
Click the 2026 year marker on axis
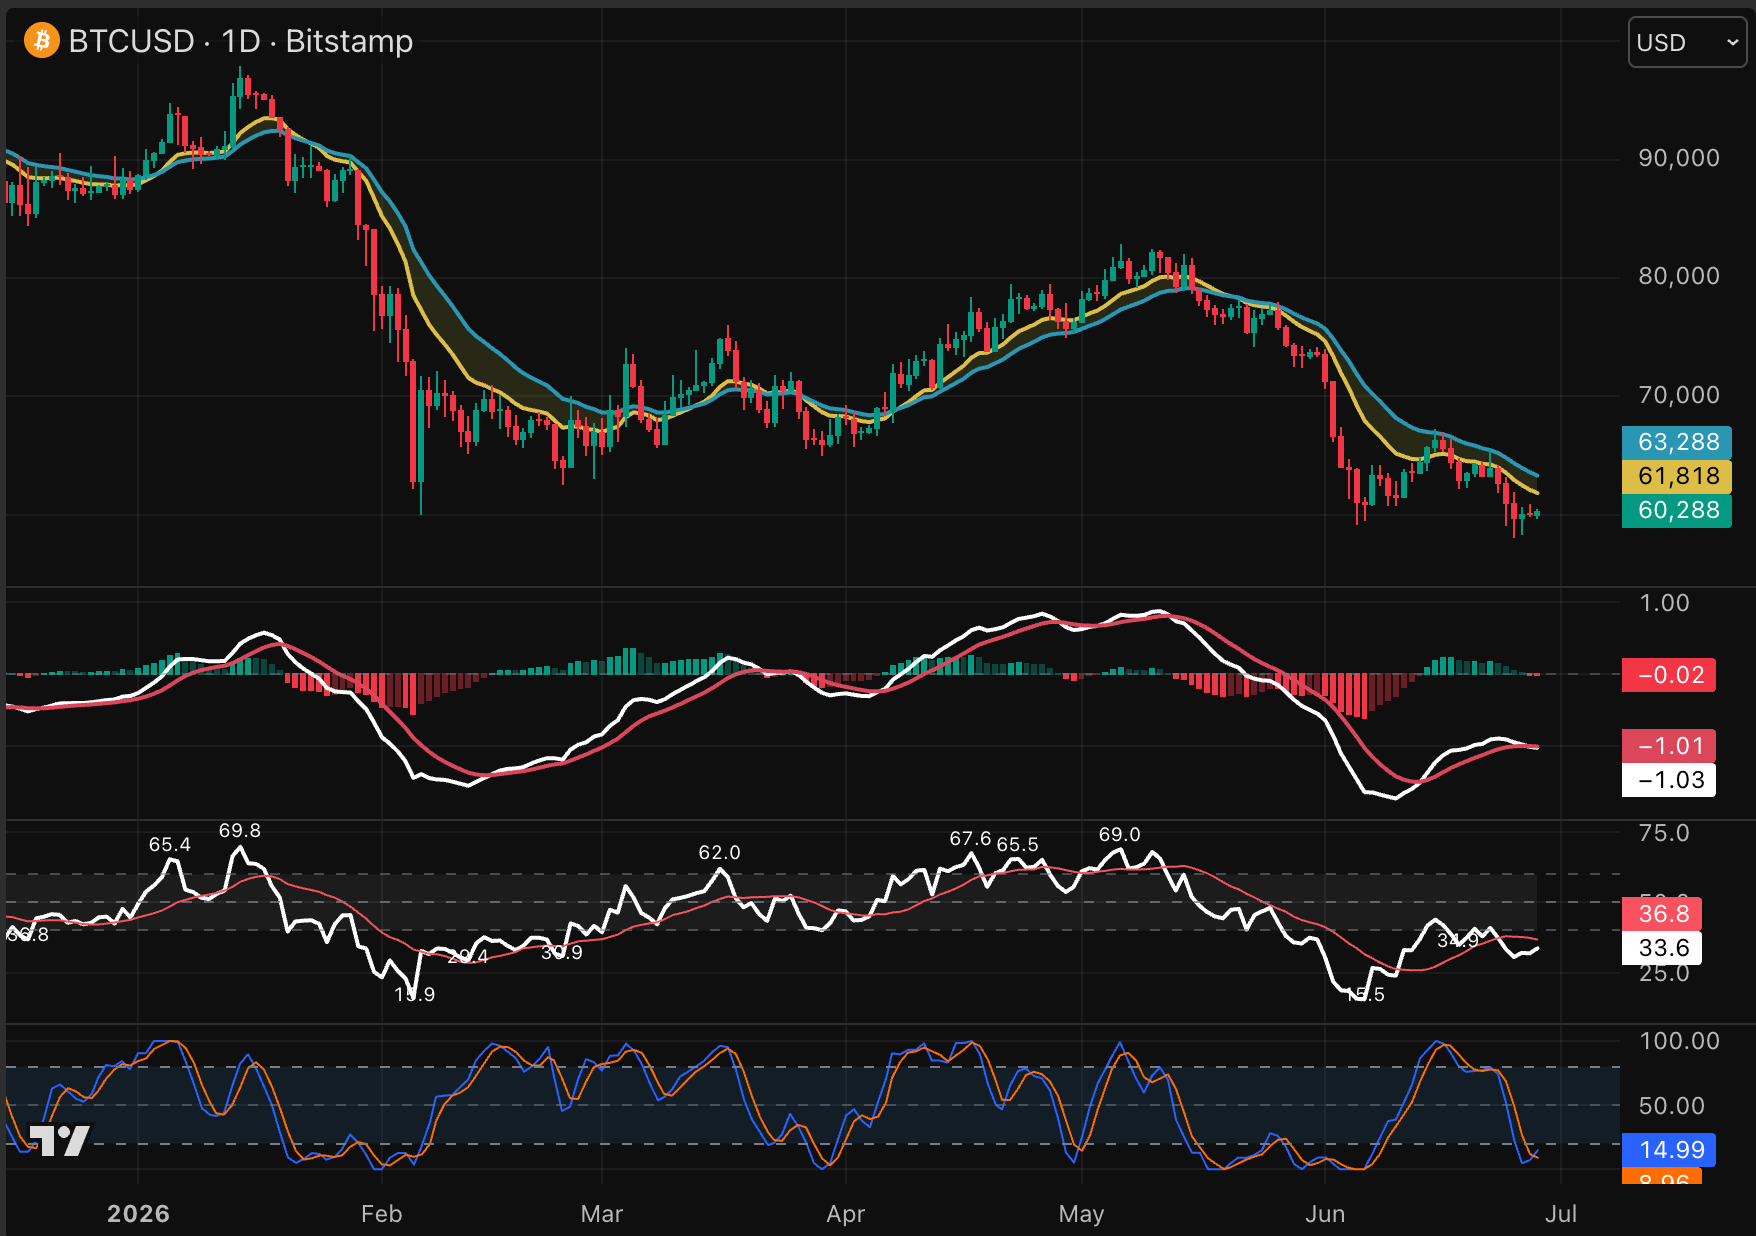pyautogui.click(x=138, y=1214)
